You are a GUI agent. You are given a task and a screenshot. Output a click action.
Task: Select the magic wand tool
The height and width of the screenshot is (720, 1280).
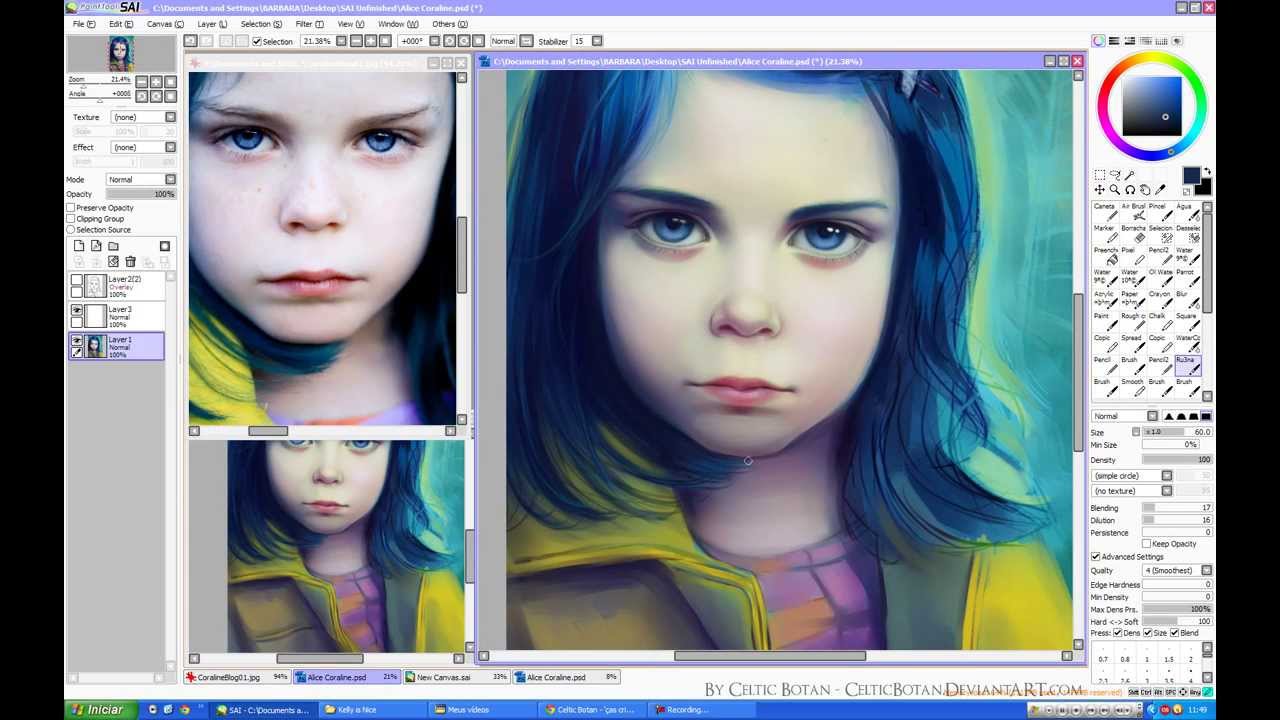[1130, 175]
